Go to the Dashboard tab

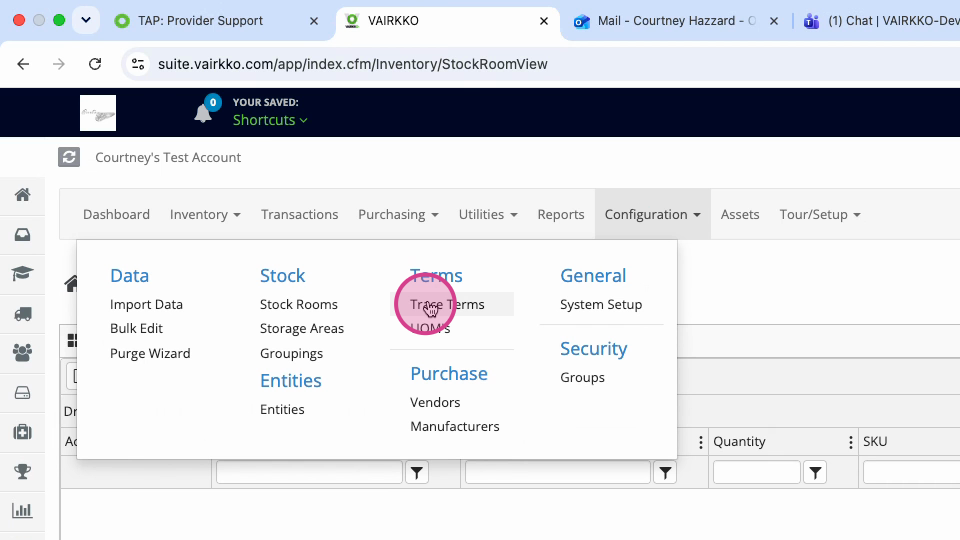point(116,214)
